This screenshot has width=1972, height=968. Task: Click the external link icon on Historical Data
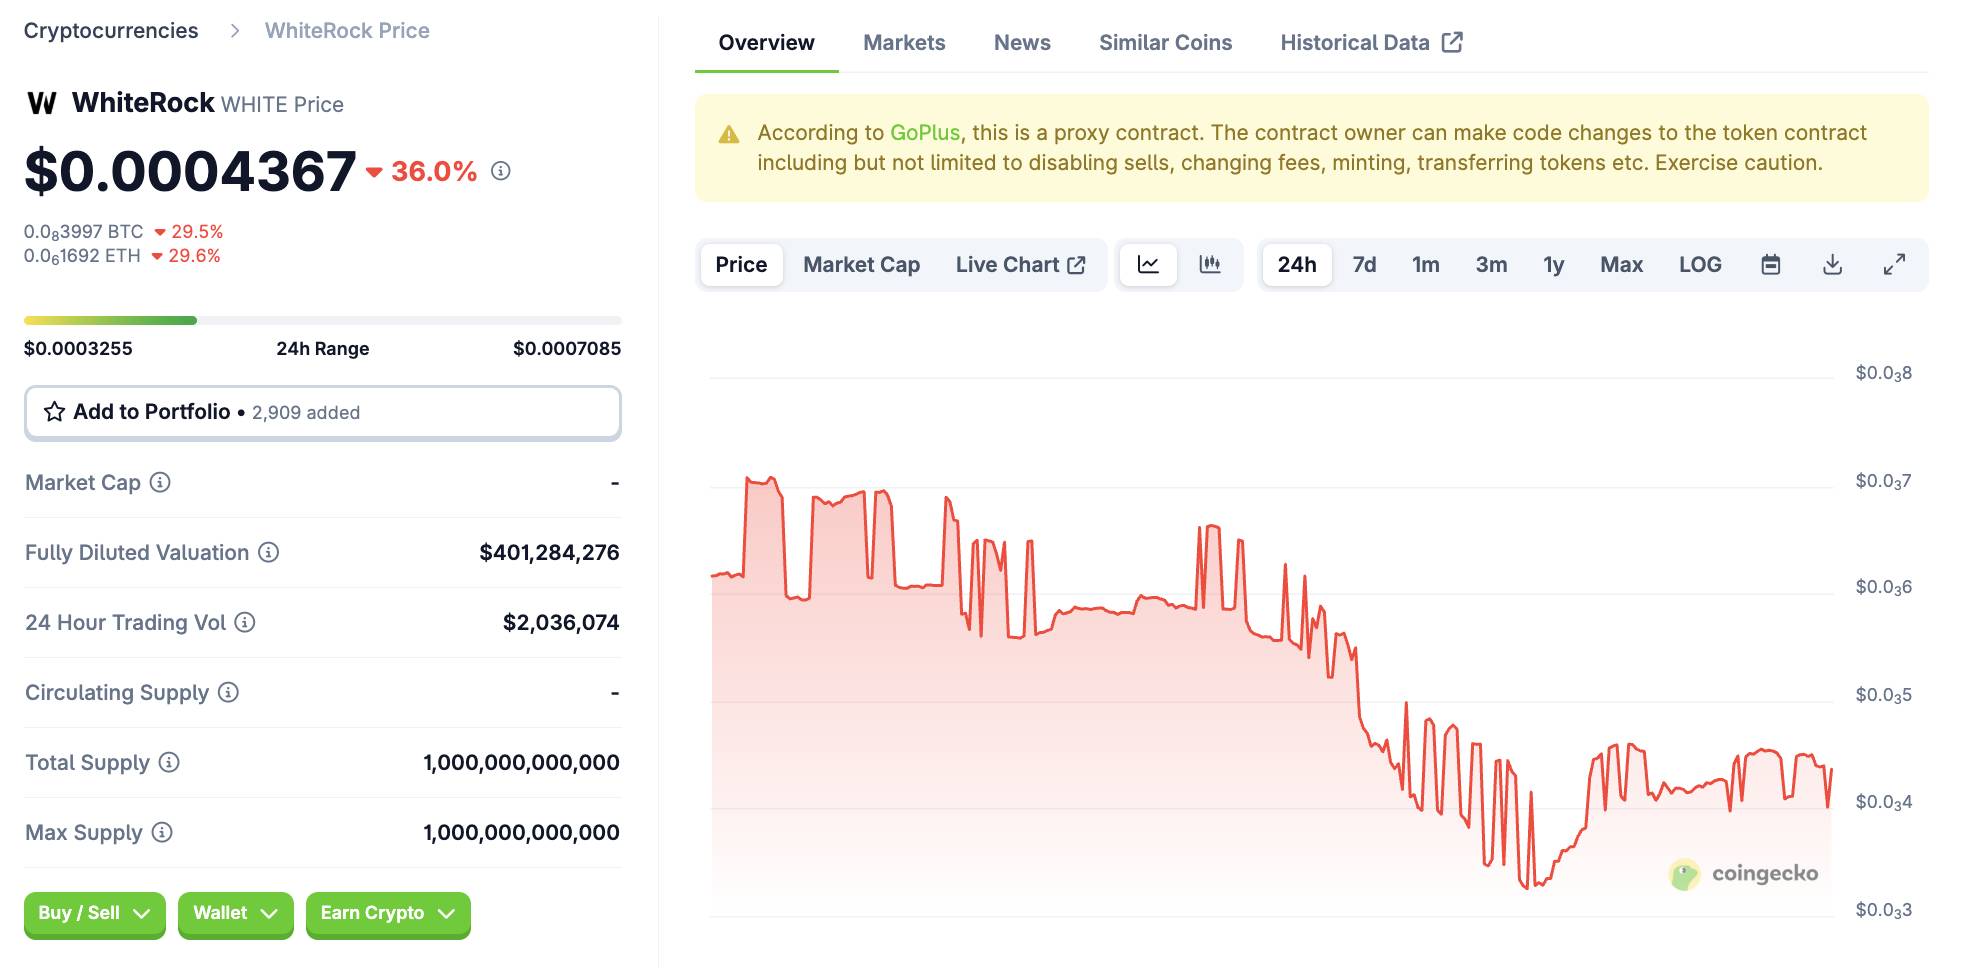click(1452, 42)
